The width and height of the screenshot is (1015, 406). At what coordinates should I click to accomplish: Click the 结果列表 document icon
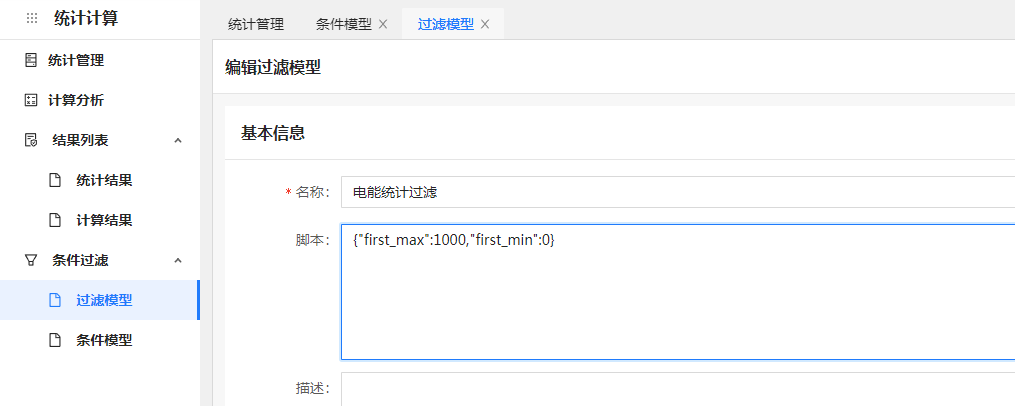(x=30, y=140)
